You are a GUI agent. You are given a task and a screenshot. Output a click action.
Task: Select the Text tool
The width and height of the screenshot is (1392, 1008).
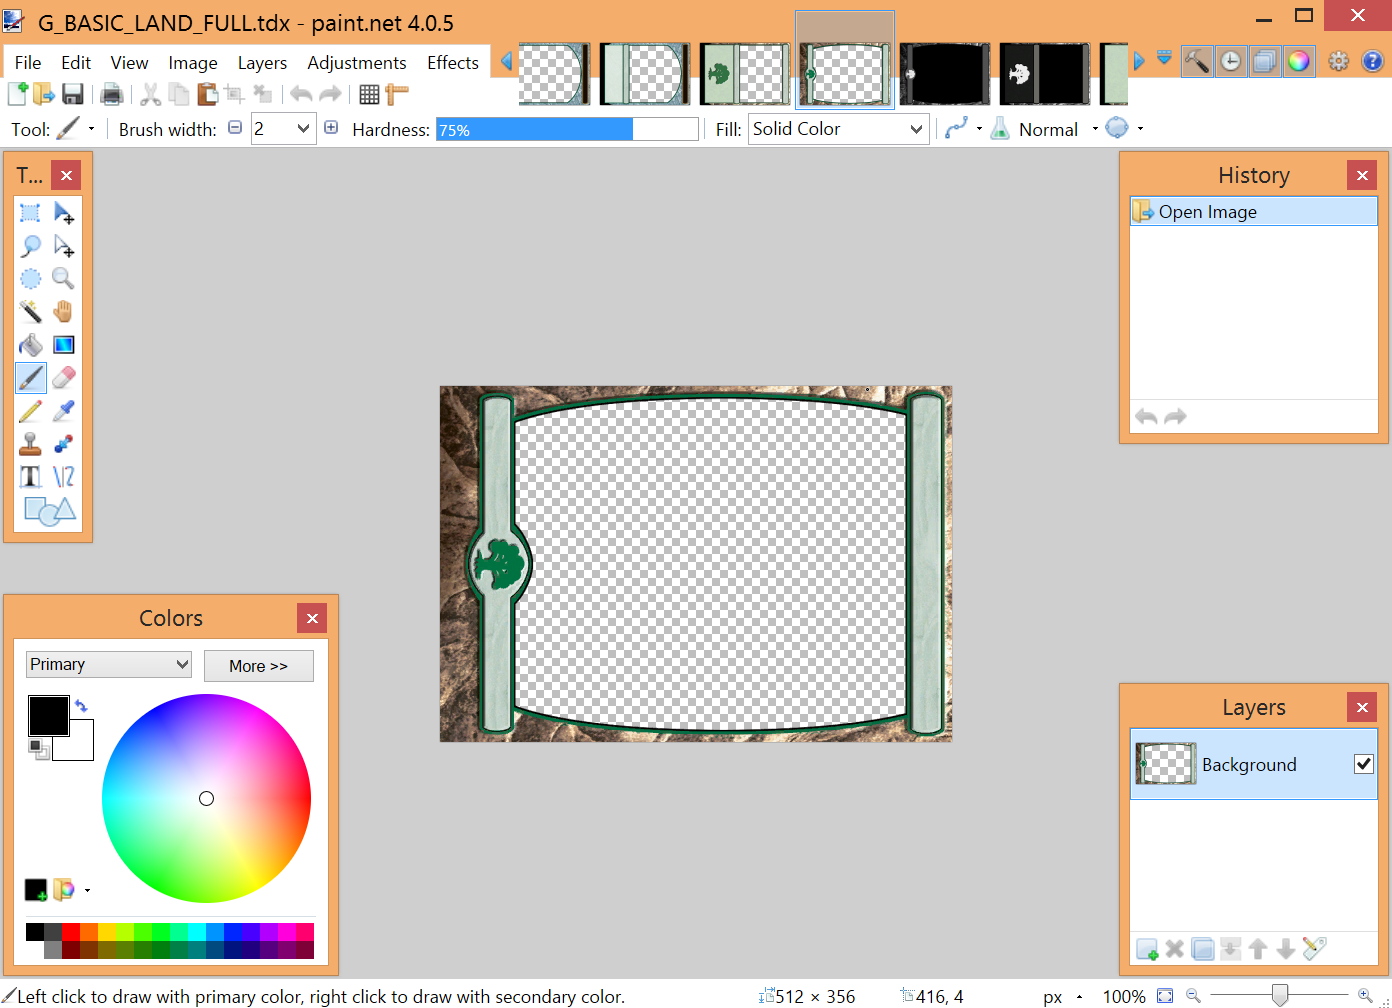click(31, 477)
